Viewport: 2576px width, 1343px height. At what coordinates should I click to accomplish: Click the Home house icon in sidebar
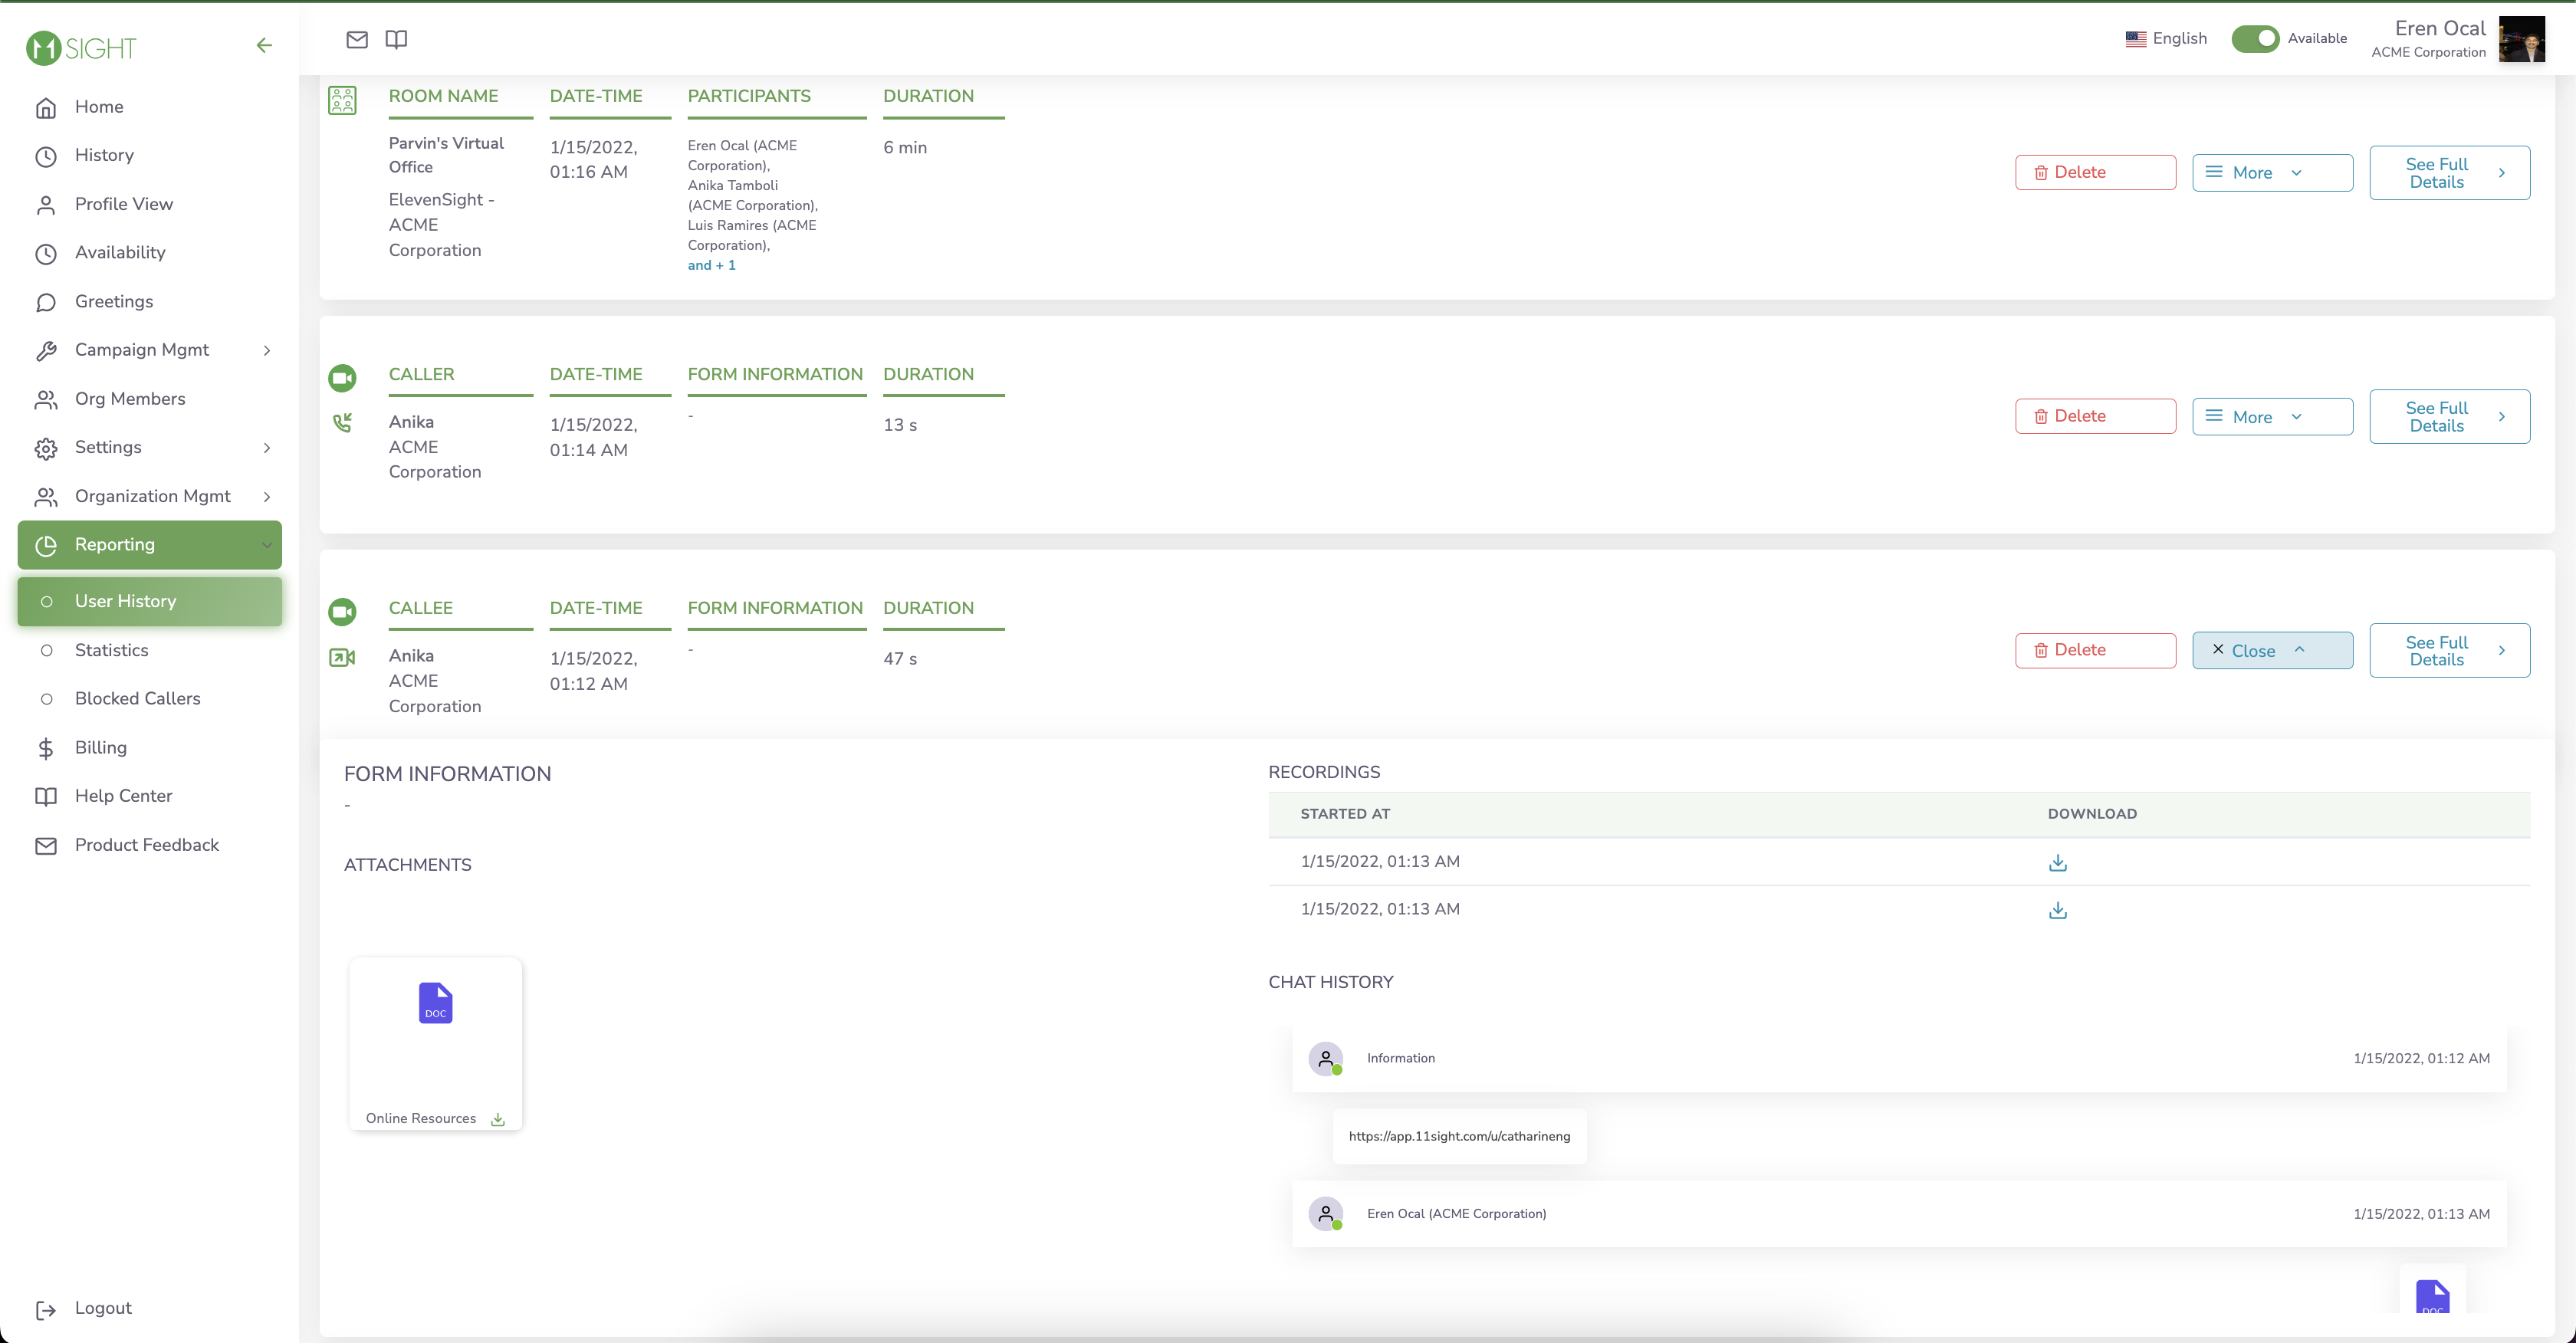46,108
